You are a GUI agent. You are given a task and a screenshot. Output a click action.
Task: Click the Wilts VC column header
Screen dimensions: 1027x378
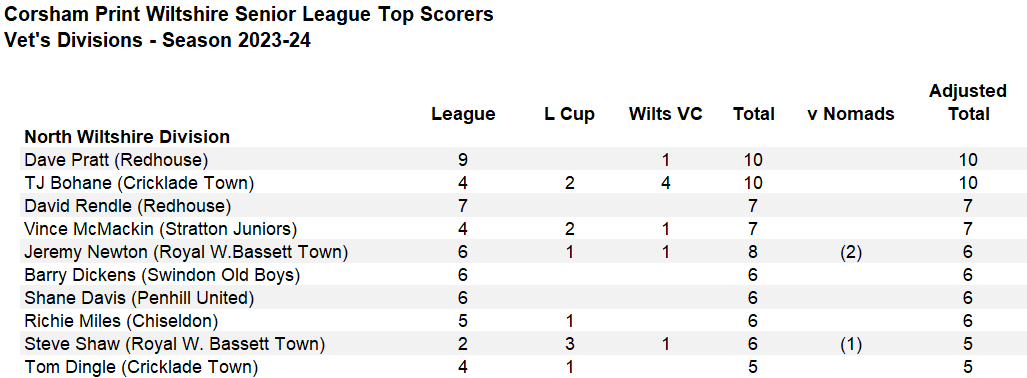pyautogui.click(x=665, y=114)
